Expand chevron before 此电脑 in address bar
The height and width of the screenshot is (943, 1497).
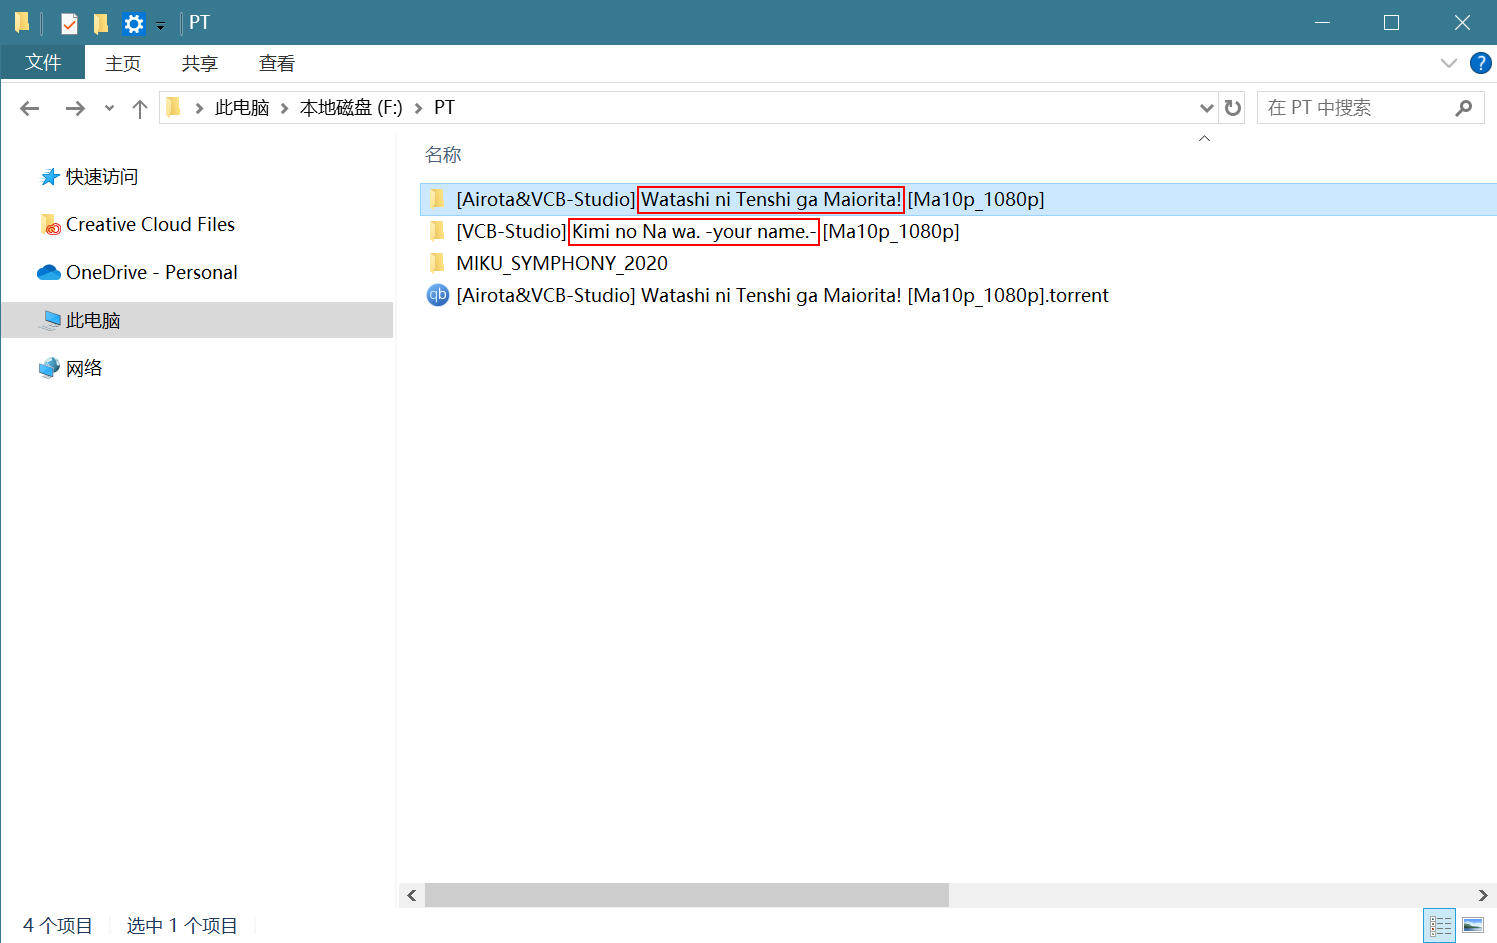[199, 108]
